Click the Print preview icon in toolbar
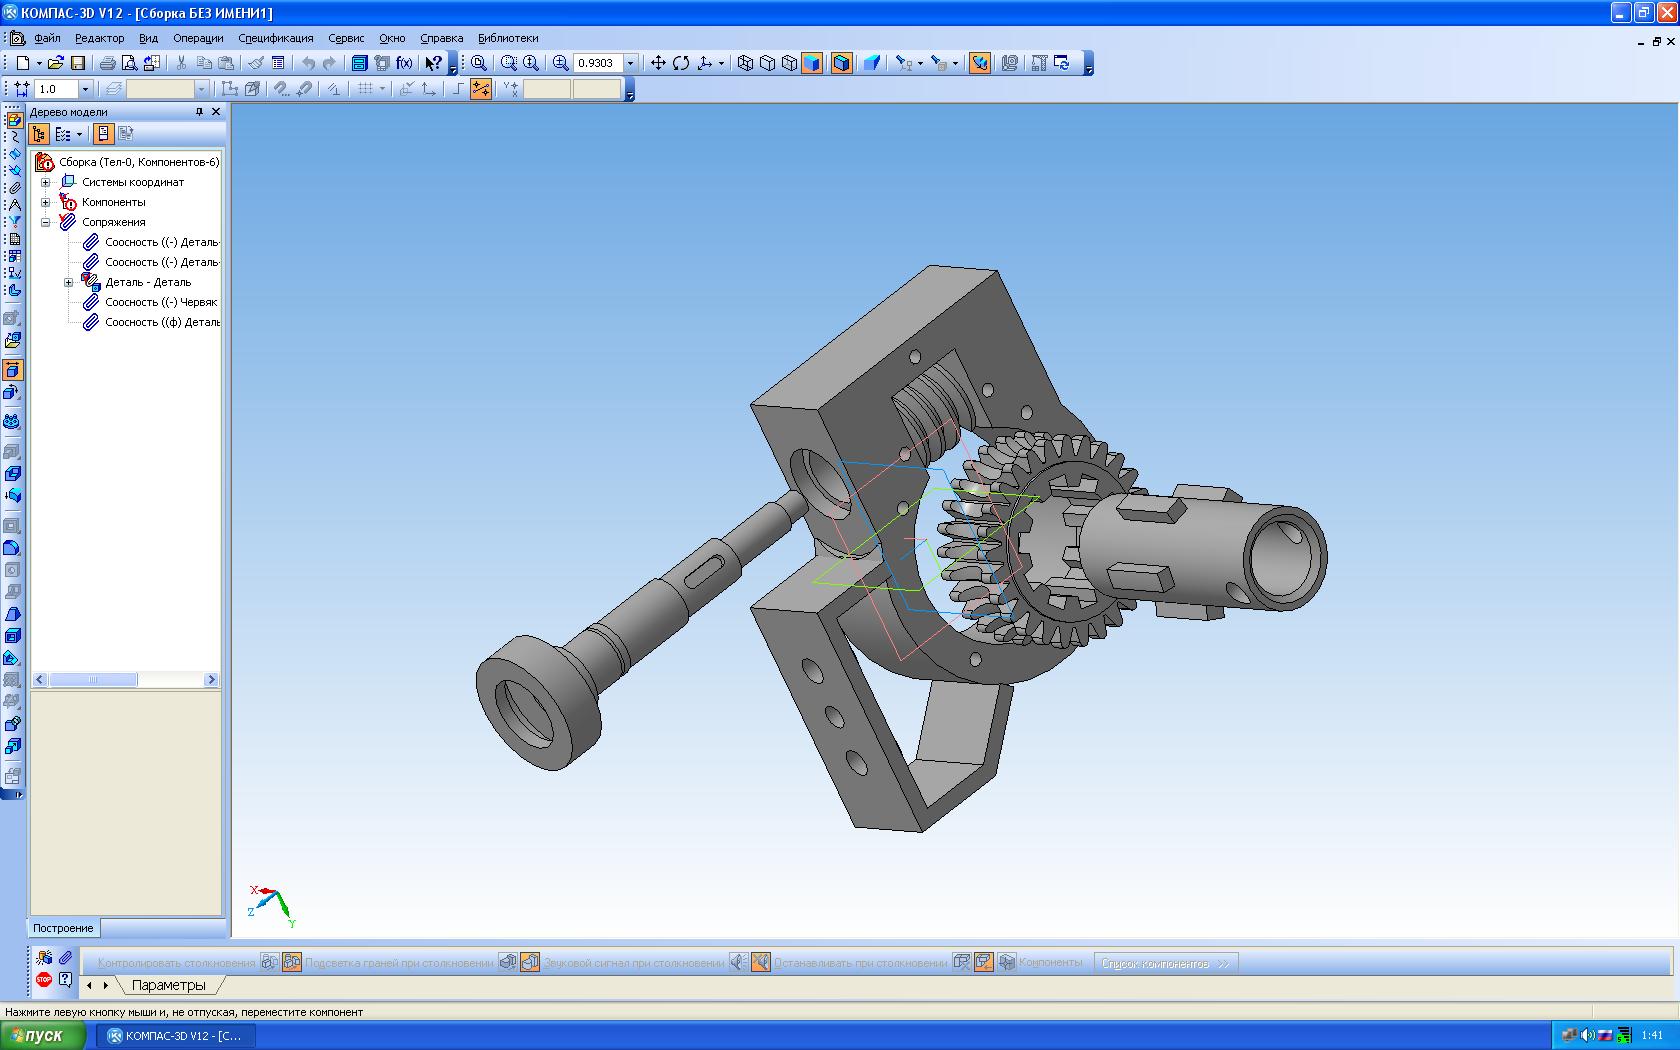Screen dimensions: 1680x1050 tap(129, 63)
